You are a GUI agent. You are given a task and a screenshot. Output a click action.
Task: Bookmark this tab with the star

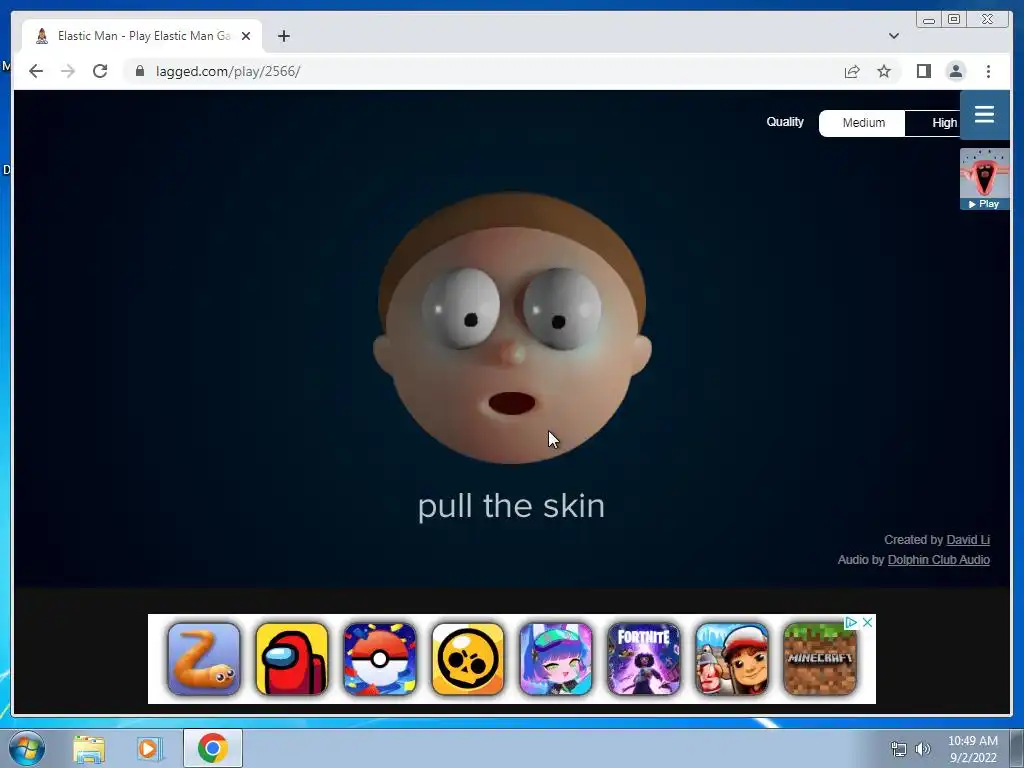[884, 71]
